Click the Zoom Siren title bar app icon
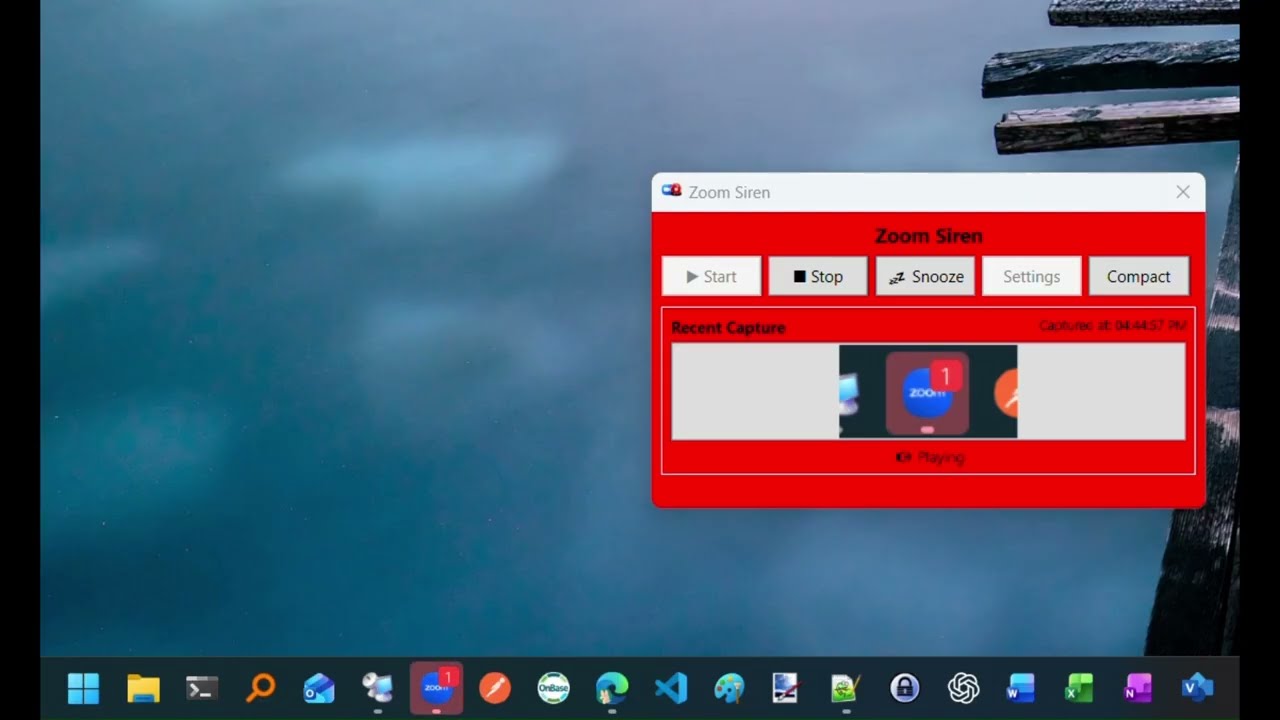The image size is (1280, 720). (672, 191)
